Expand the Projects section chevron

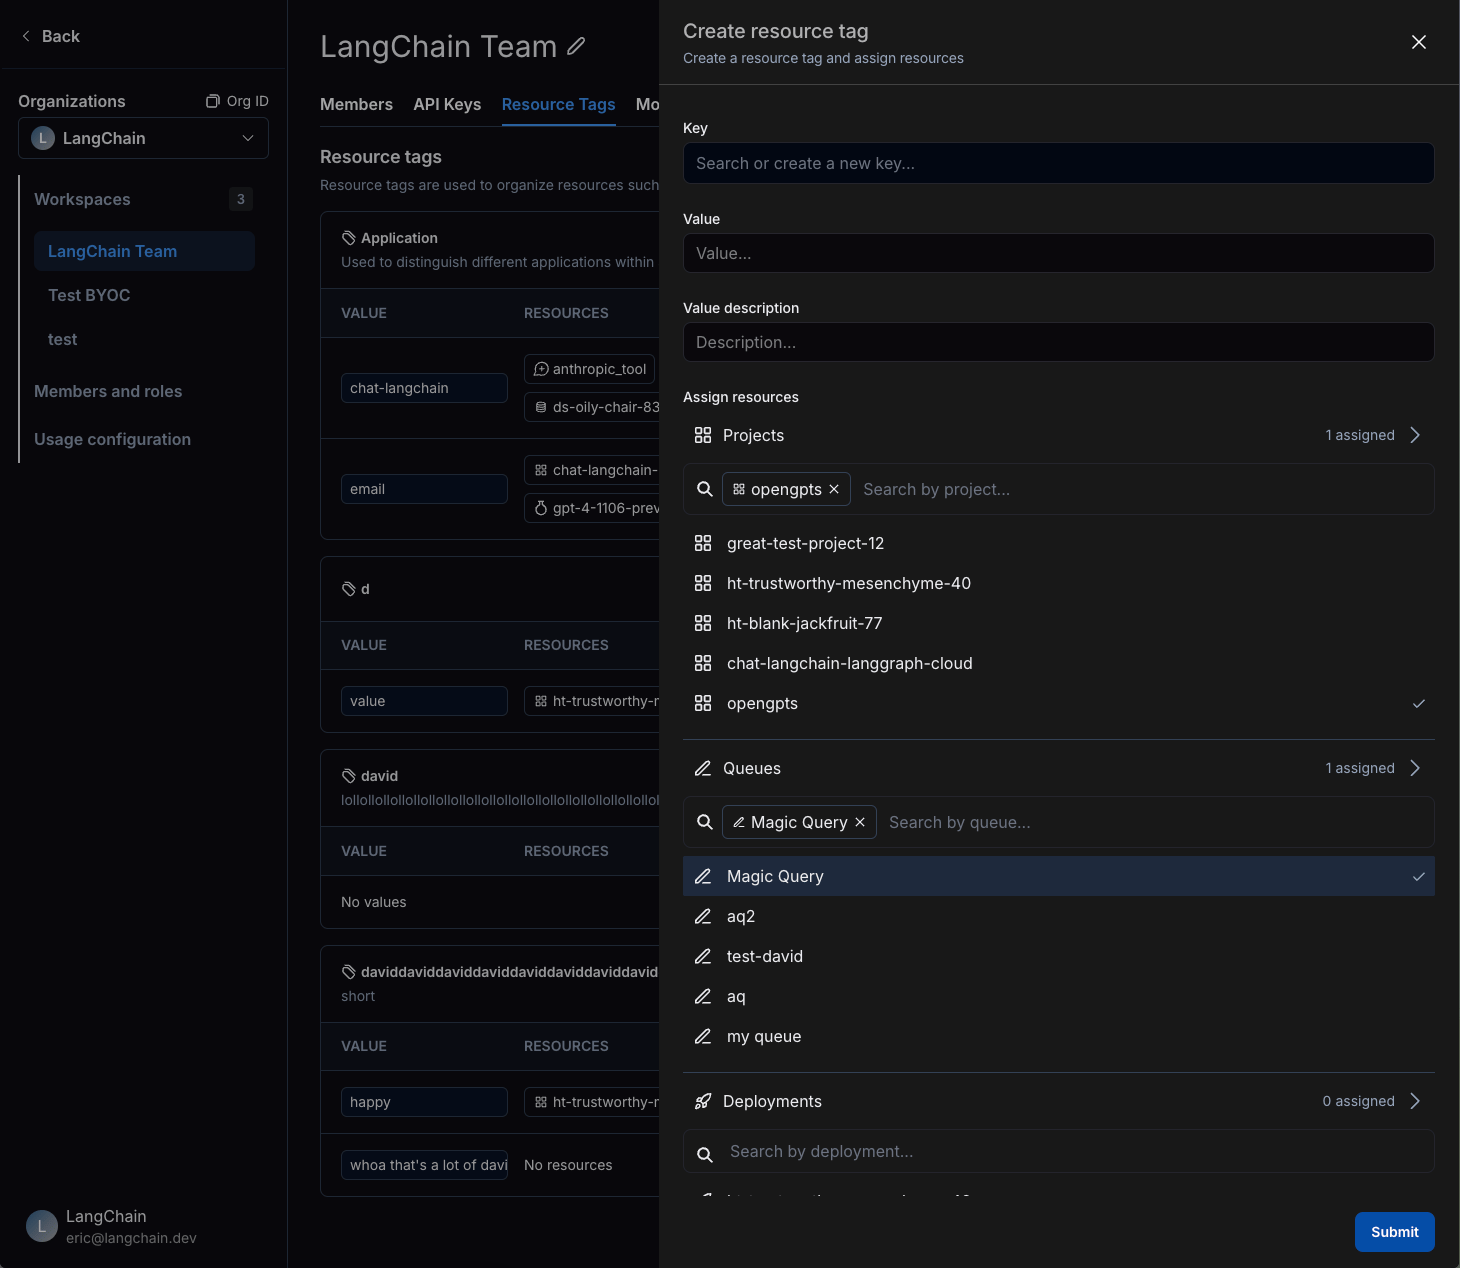1415,435
